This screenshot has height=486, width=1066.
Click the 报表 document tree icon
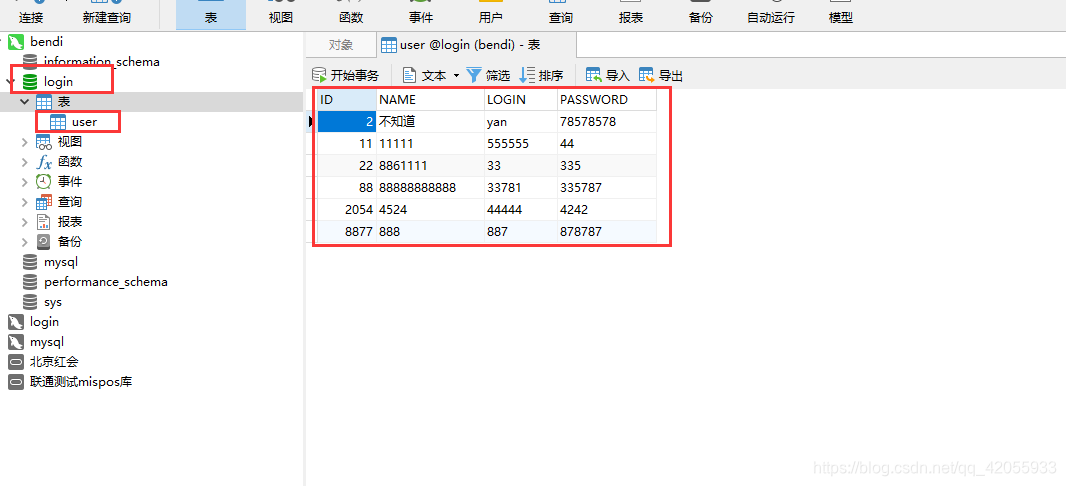point(44,222)
